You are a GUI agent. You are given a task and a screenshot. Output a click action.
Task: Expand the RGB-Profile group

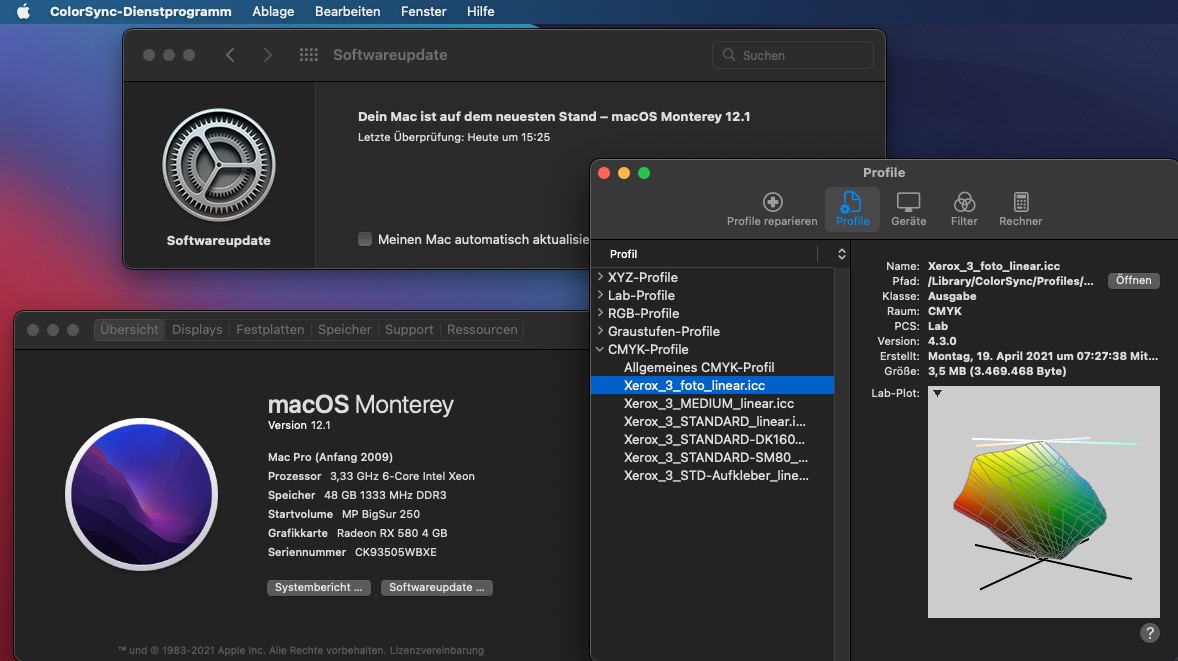click(x=600, y=312)
